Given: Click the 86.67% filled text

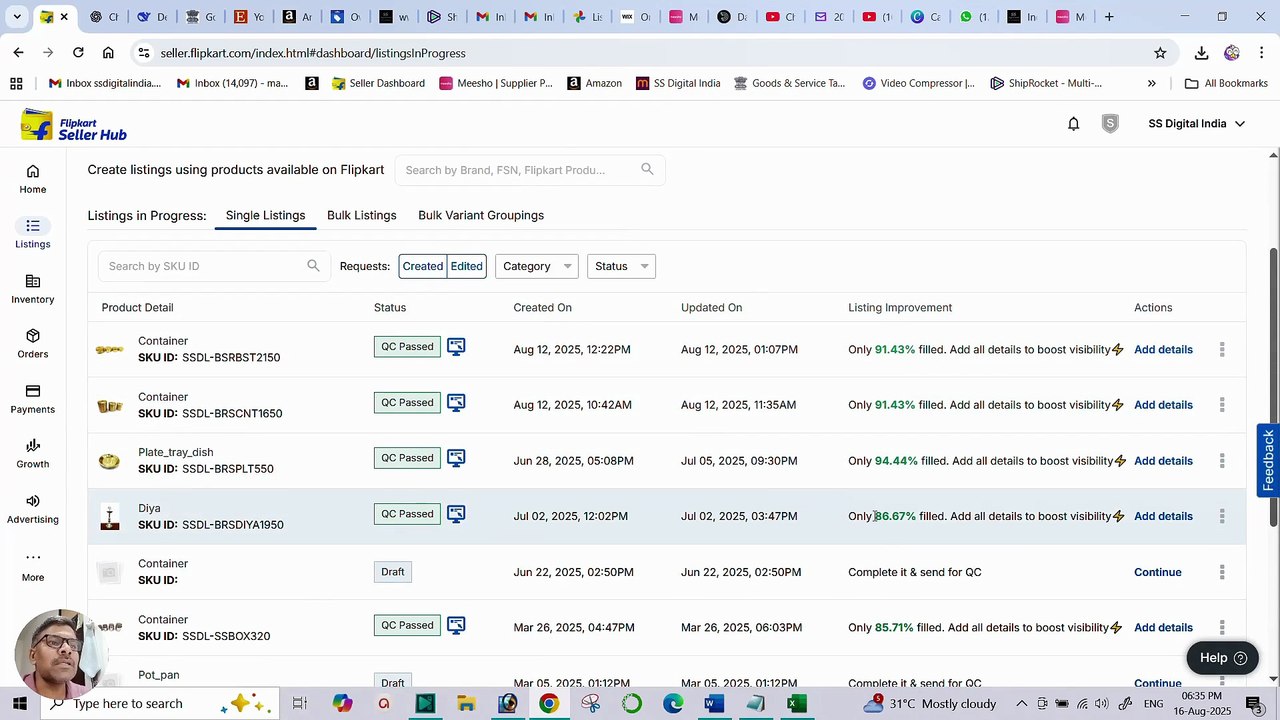Looking at the screenshot, I should (x=895, y=516).
